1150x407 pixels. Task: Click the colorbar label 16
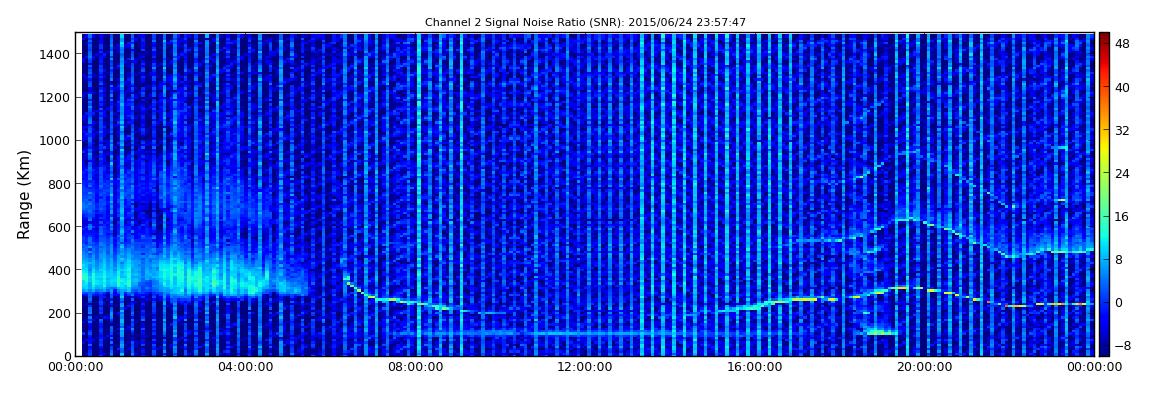coord(1122,216)
